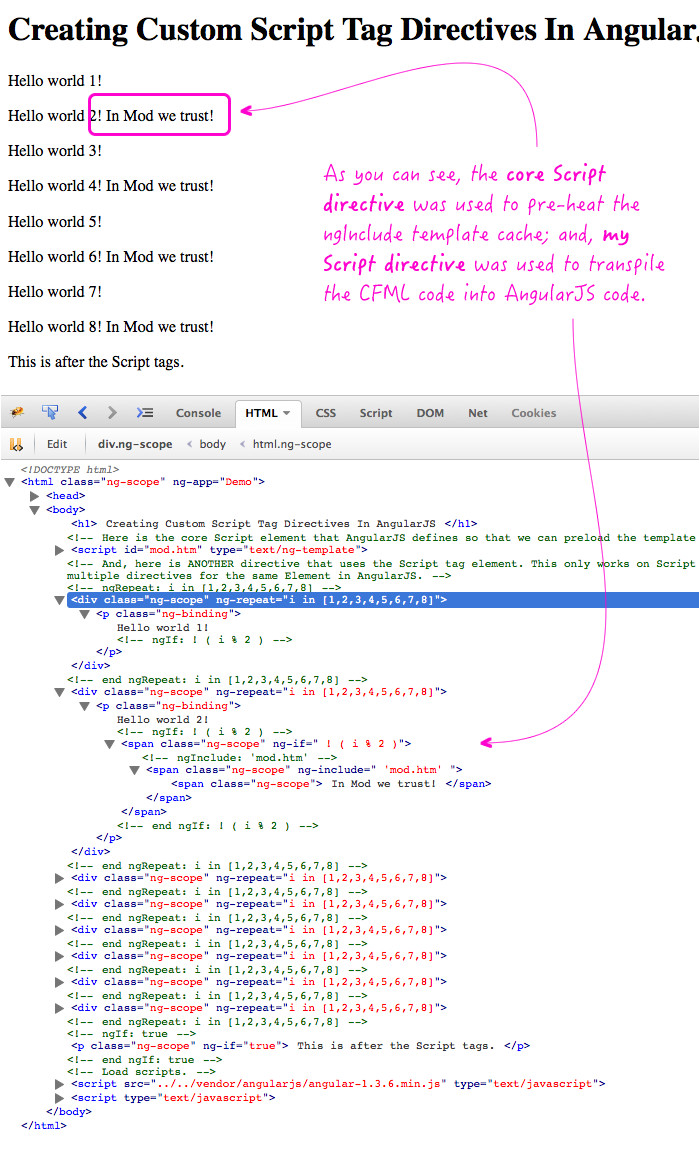Select the html.ng-scope breadcrumb
700x1156 pixels.
pyautogui.click(x=292, y=444)
